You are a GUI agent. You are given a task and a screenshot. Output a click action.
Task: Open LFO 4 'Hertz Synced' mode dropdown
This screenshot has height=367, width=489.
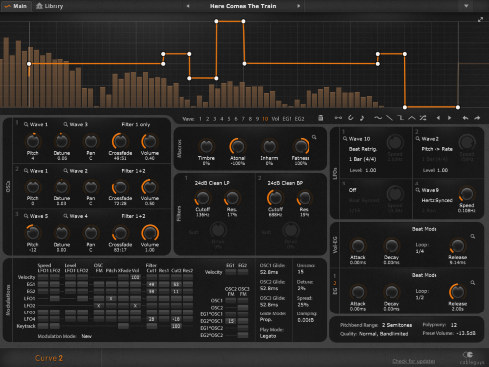[437, 200]
